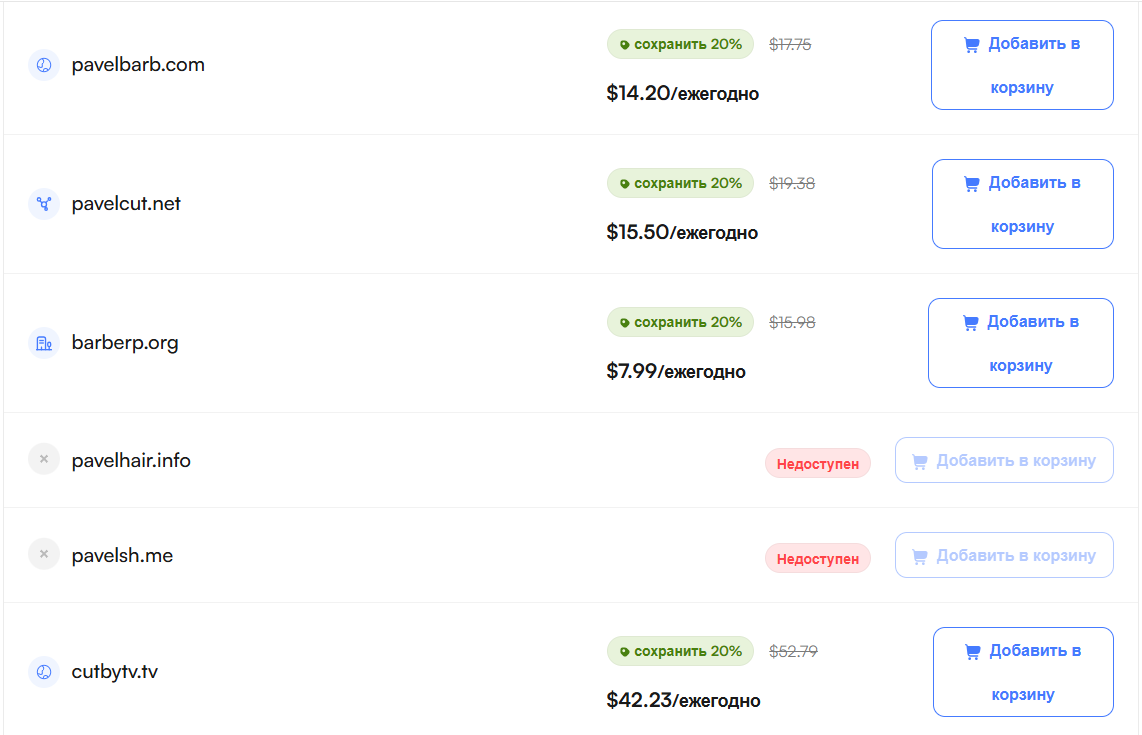This screenshot has width=1142, height=735.
Task: Click the $42.23 yearly price
Action: 683,700
